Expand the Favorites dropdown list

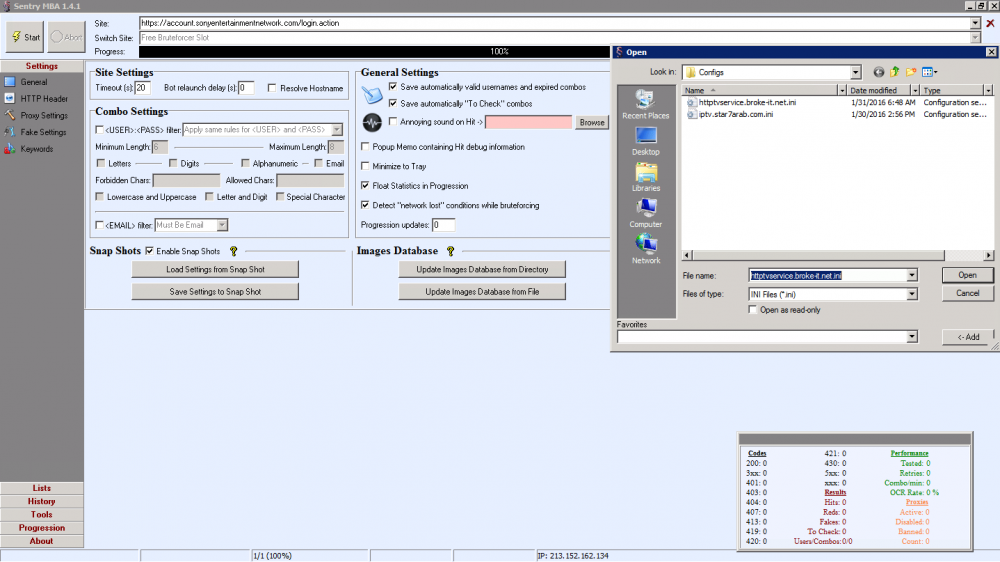click(x=912, y=337)
